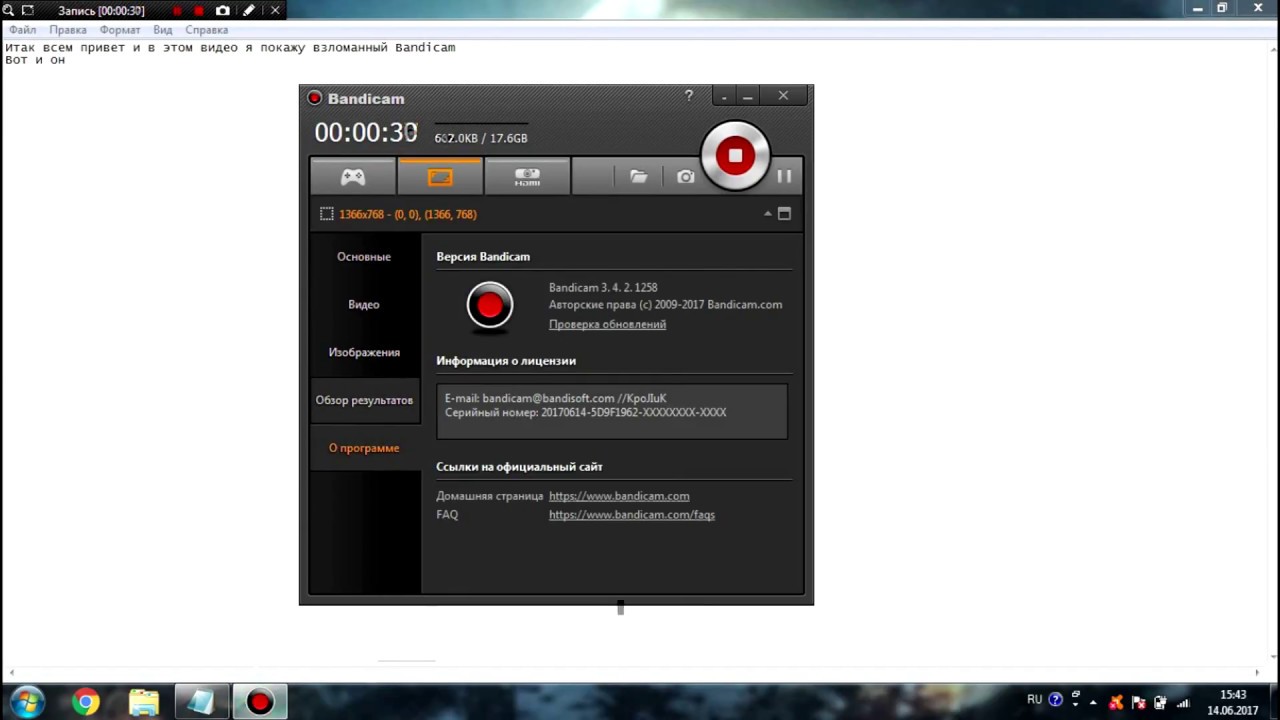Click blue help icon in system tray

[x=1055, y=700]
